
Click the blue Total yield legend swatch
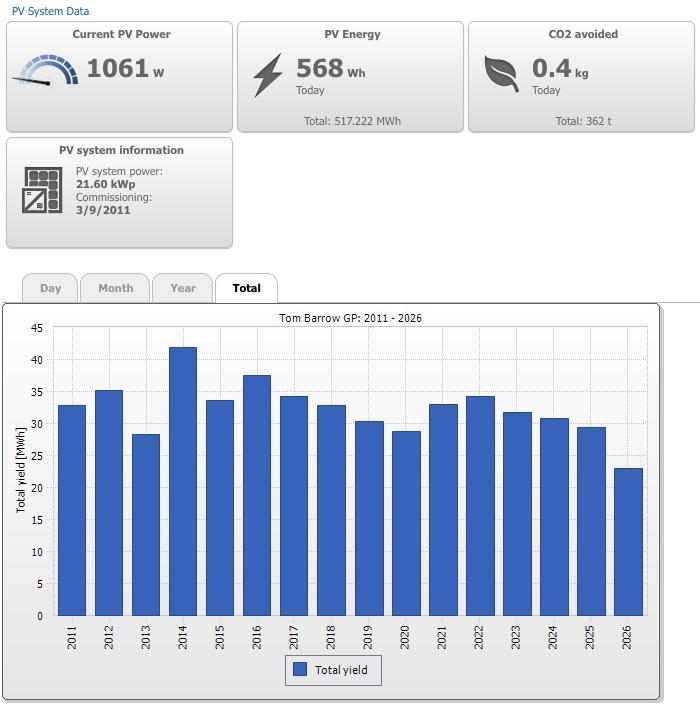tap(300, 669)
